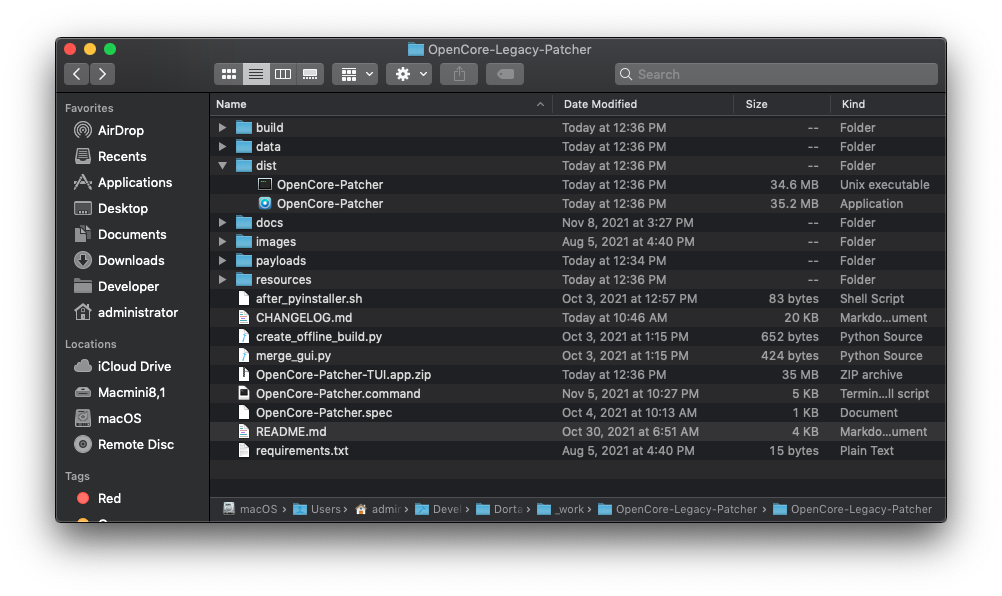The height and width of the screenshot is (596, 1002).
Task: Select the Red tag in sidebar
Action: pyautogui.click(x=109, y=498)
